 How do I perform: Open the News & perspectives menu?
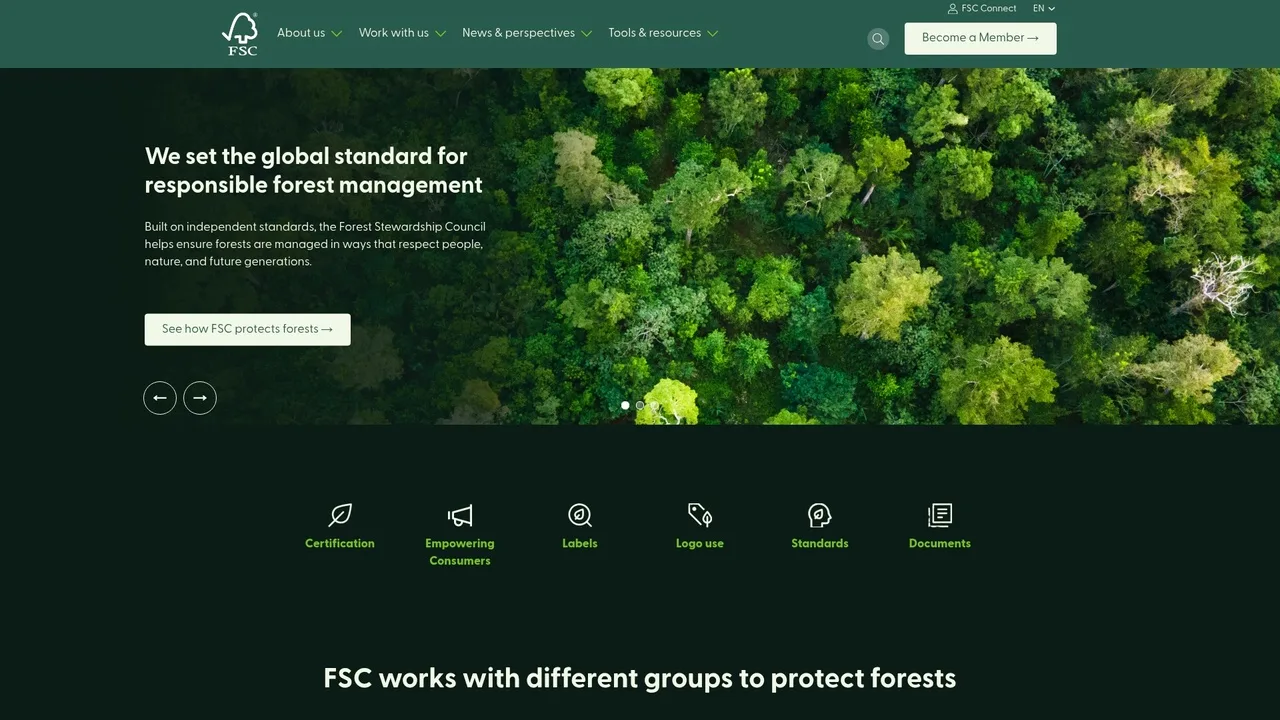click(x=518, y=33)
